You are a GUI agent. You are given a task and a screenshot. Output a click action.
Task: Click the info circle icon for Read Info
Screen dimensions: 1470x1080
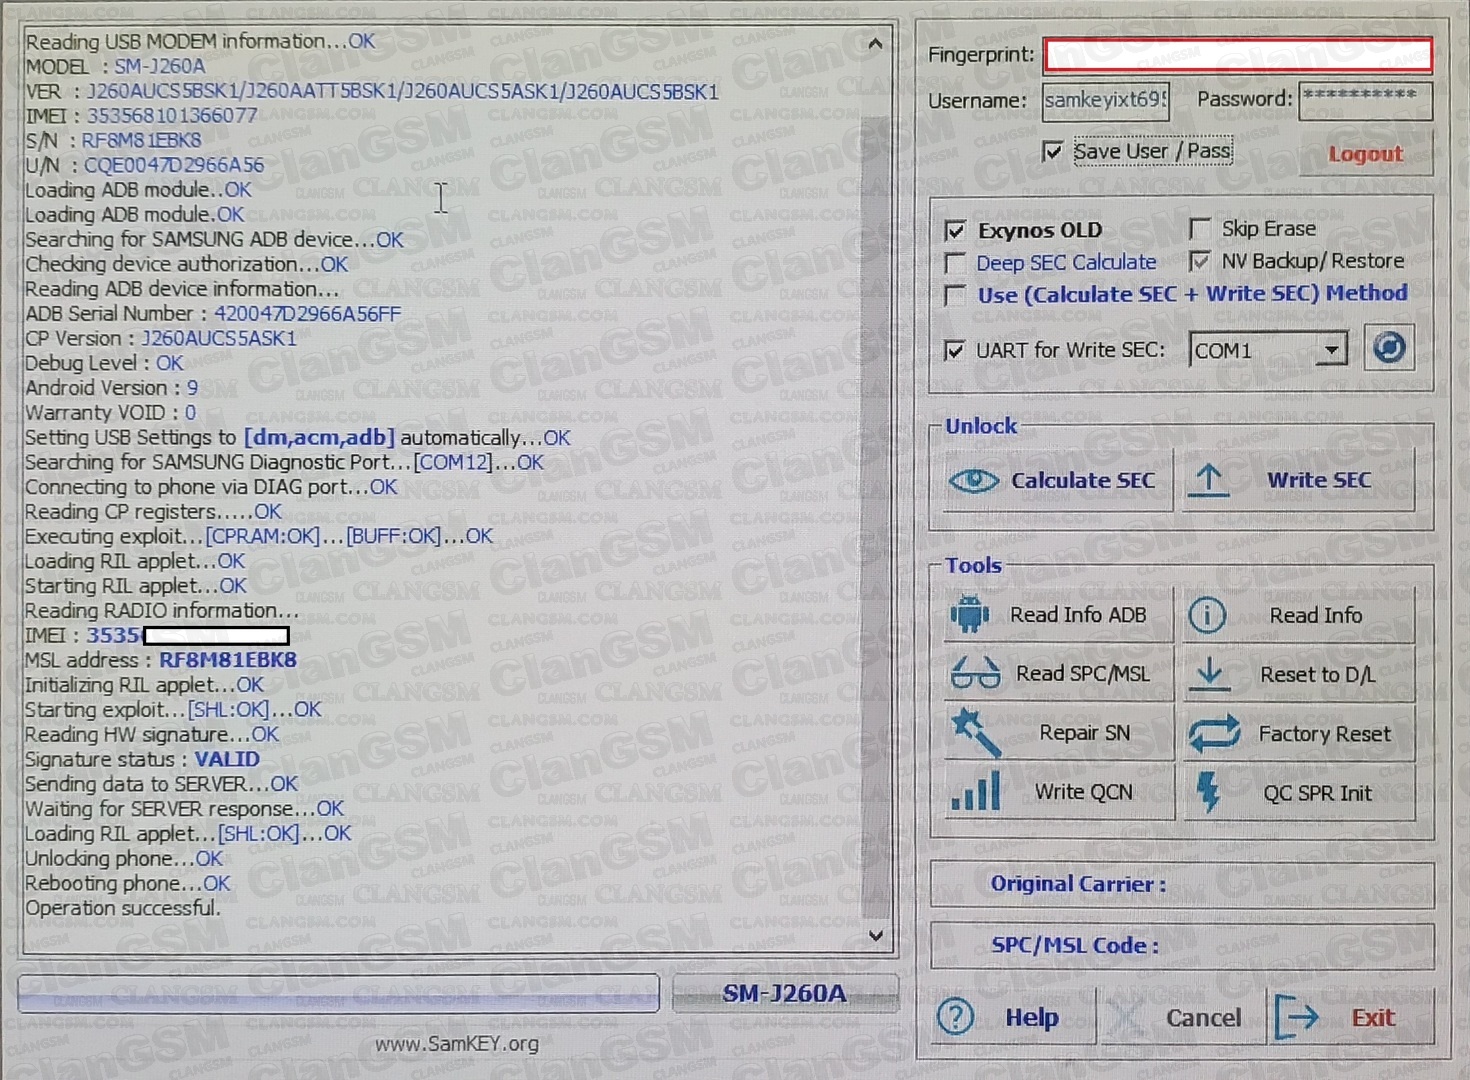pos(1207,615)
